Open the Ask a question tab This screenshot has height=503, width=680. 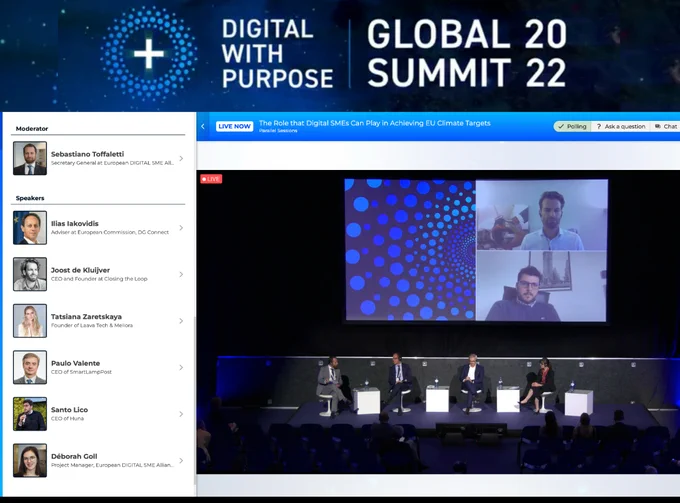coord(621,126)
